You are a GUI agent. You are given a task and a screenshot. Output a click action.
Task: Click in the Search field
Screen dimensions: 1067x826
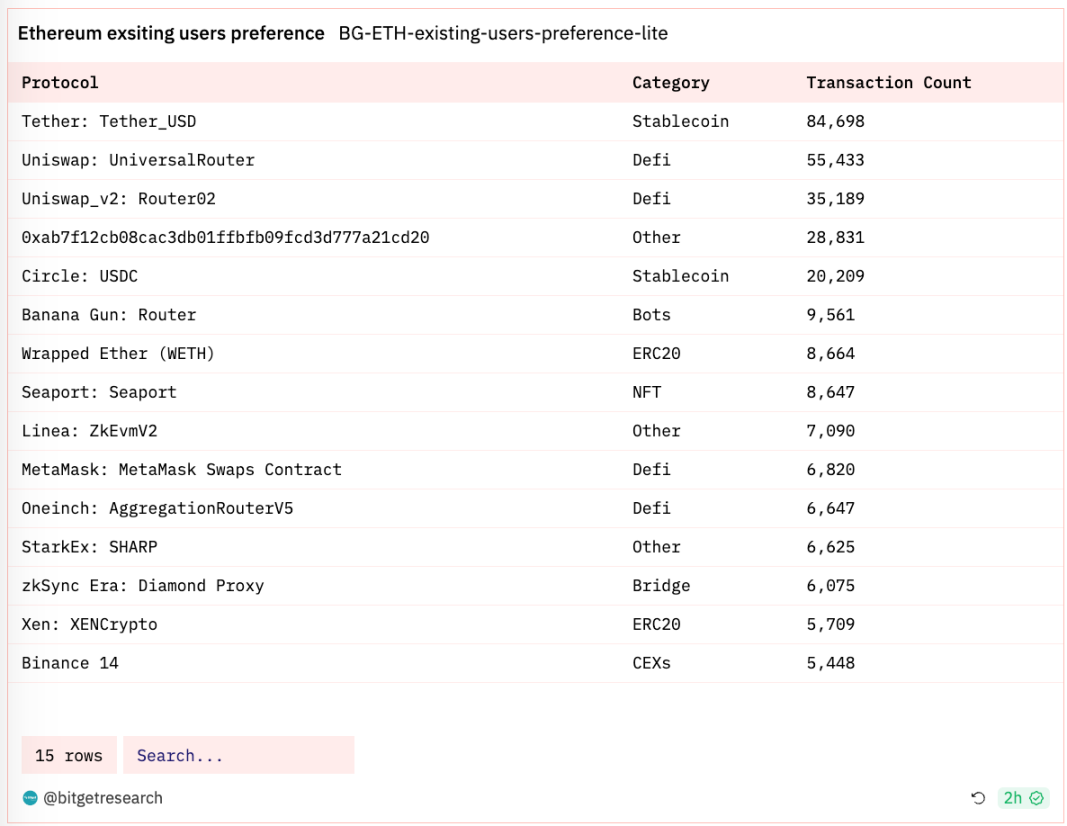click(238, 756)
